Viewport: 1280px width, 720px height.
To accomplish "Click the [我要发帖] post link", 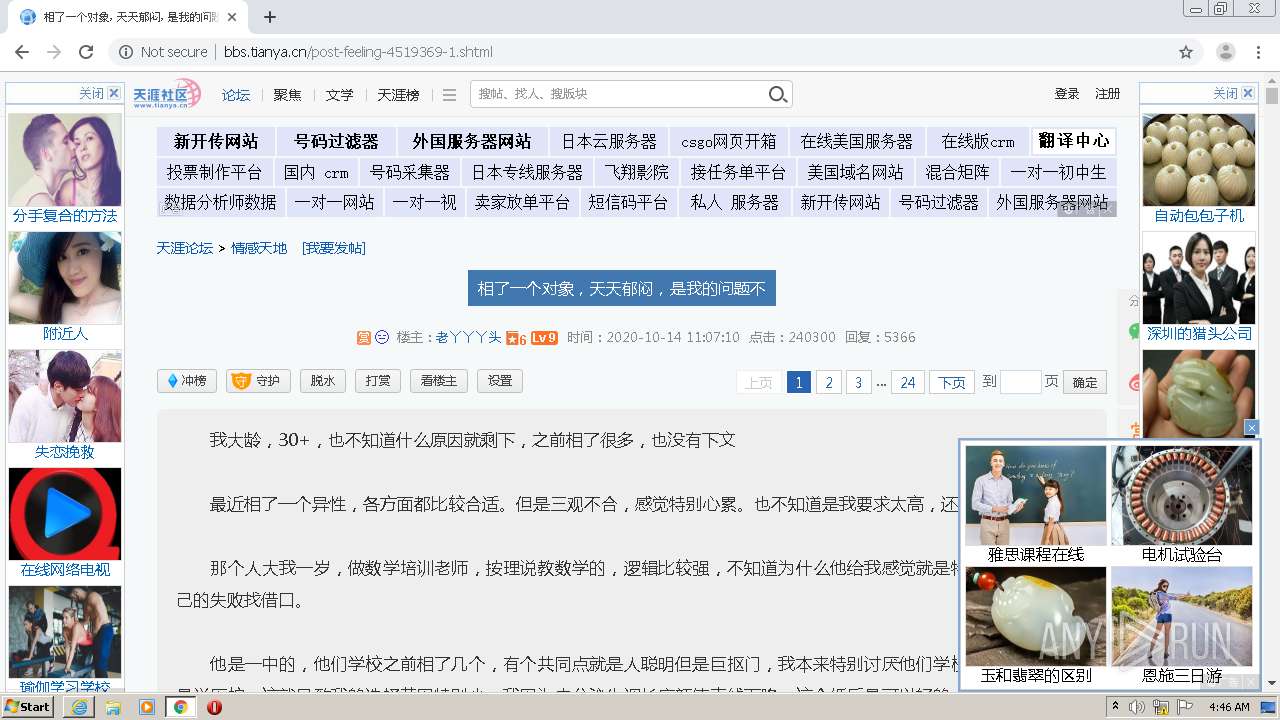I will pos(334,248).
